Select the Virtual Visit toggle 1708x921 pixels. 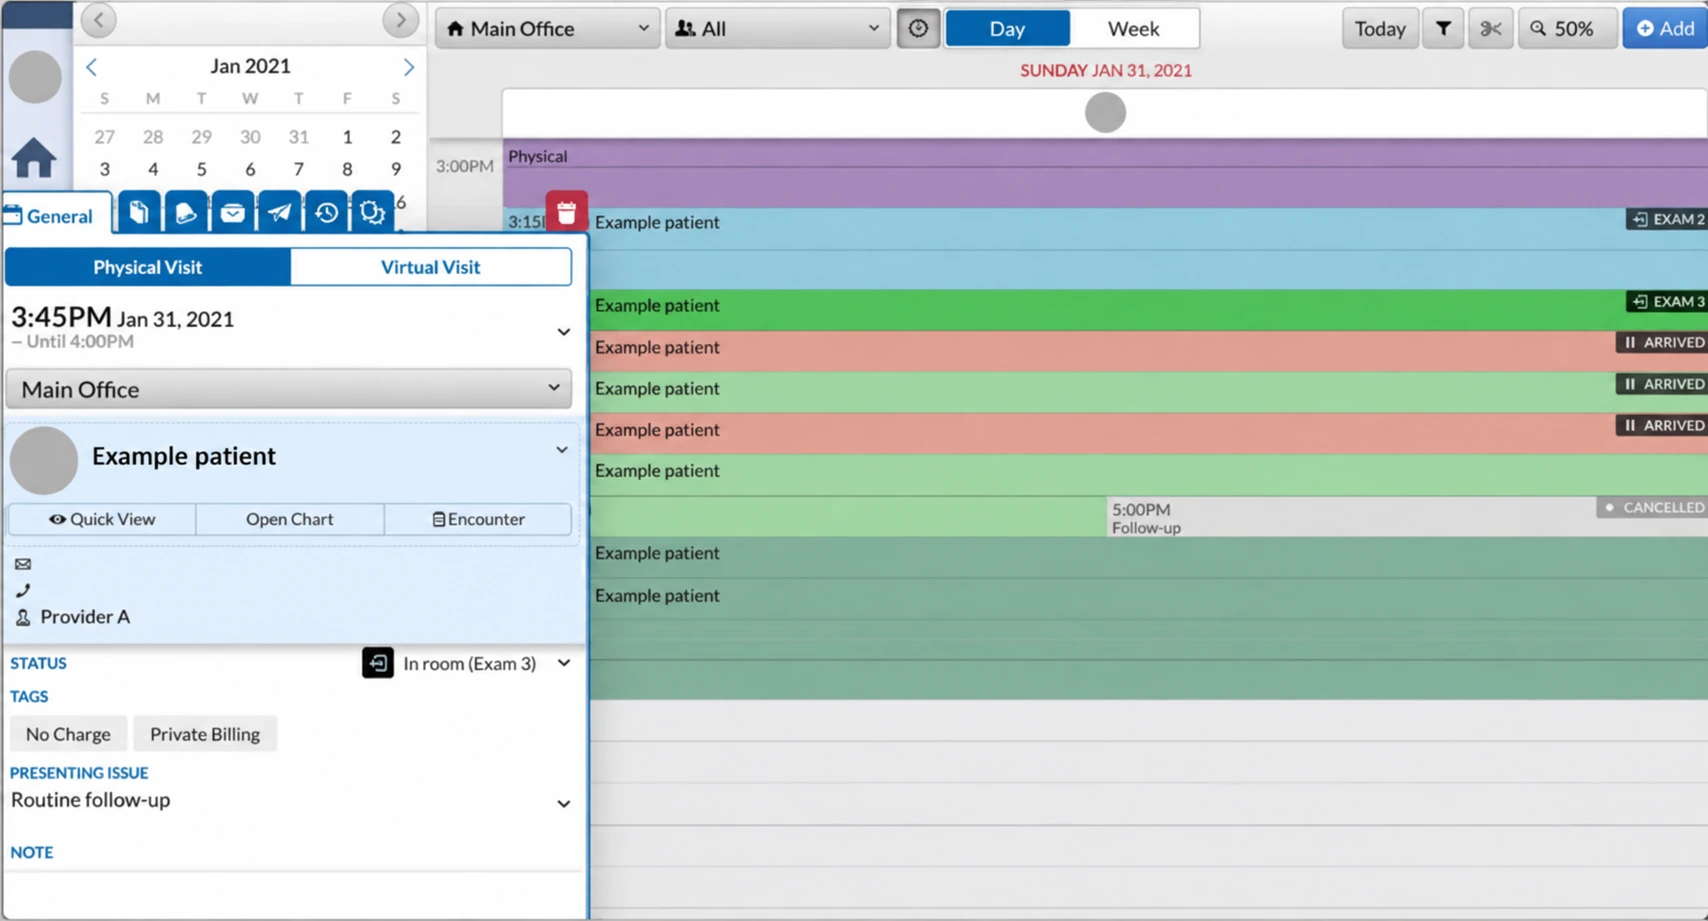tap(431, 267)
